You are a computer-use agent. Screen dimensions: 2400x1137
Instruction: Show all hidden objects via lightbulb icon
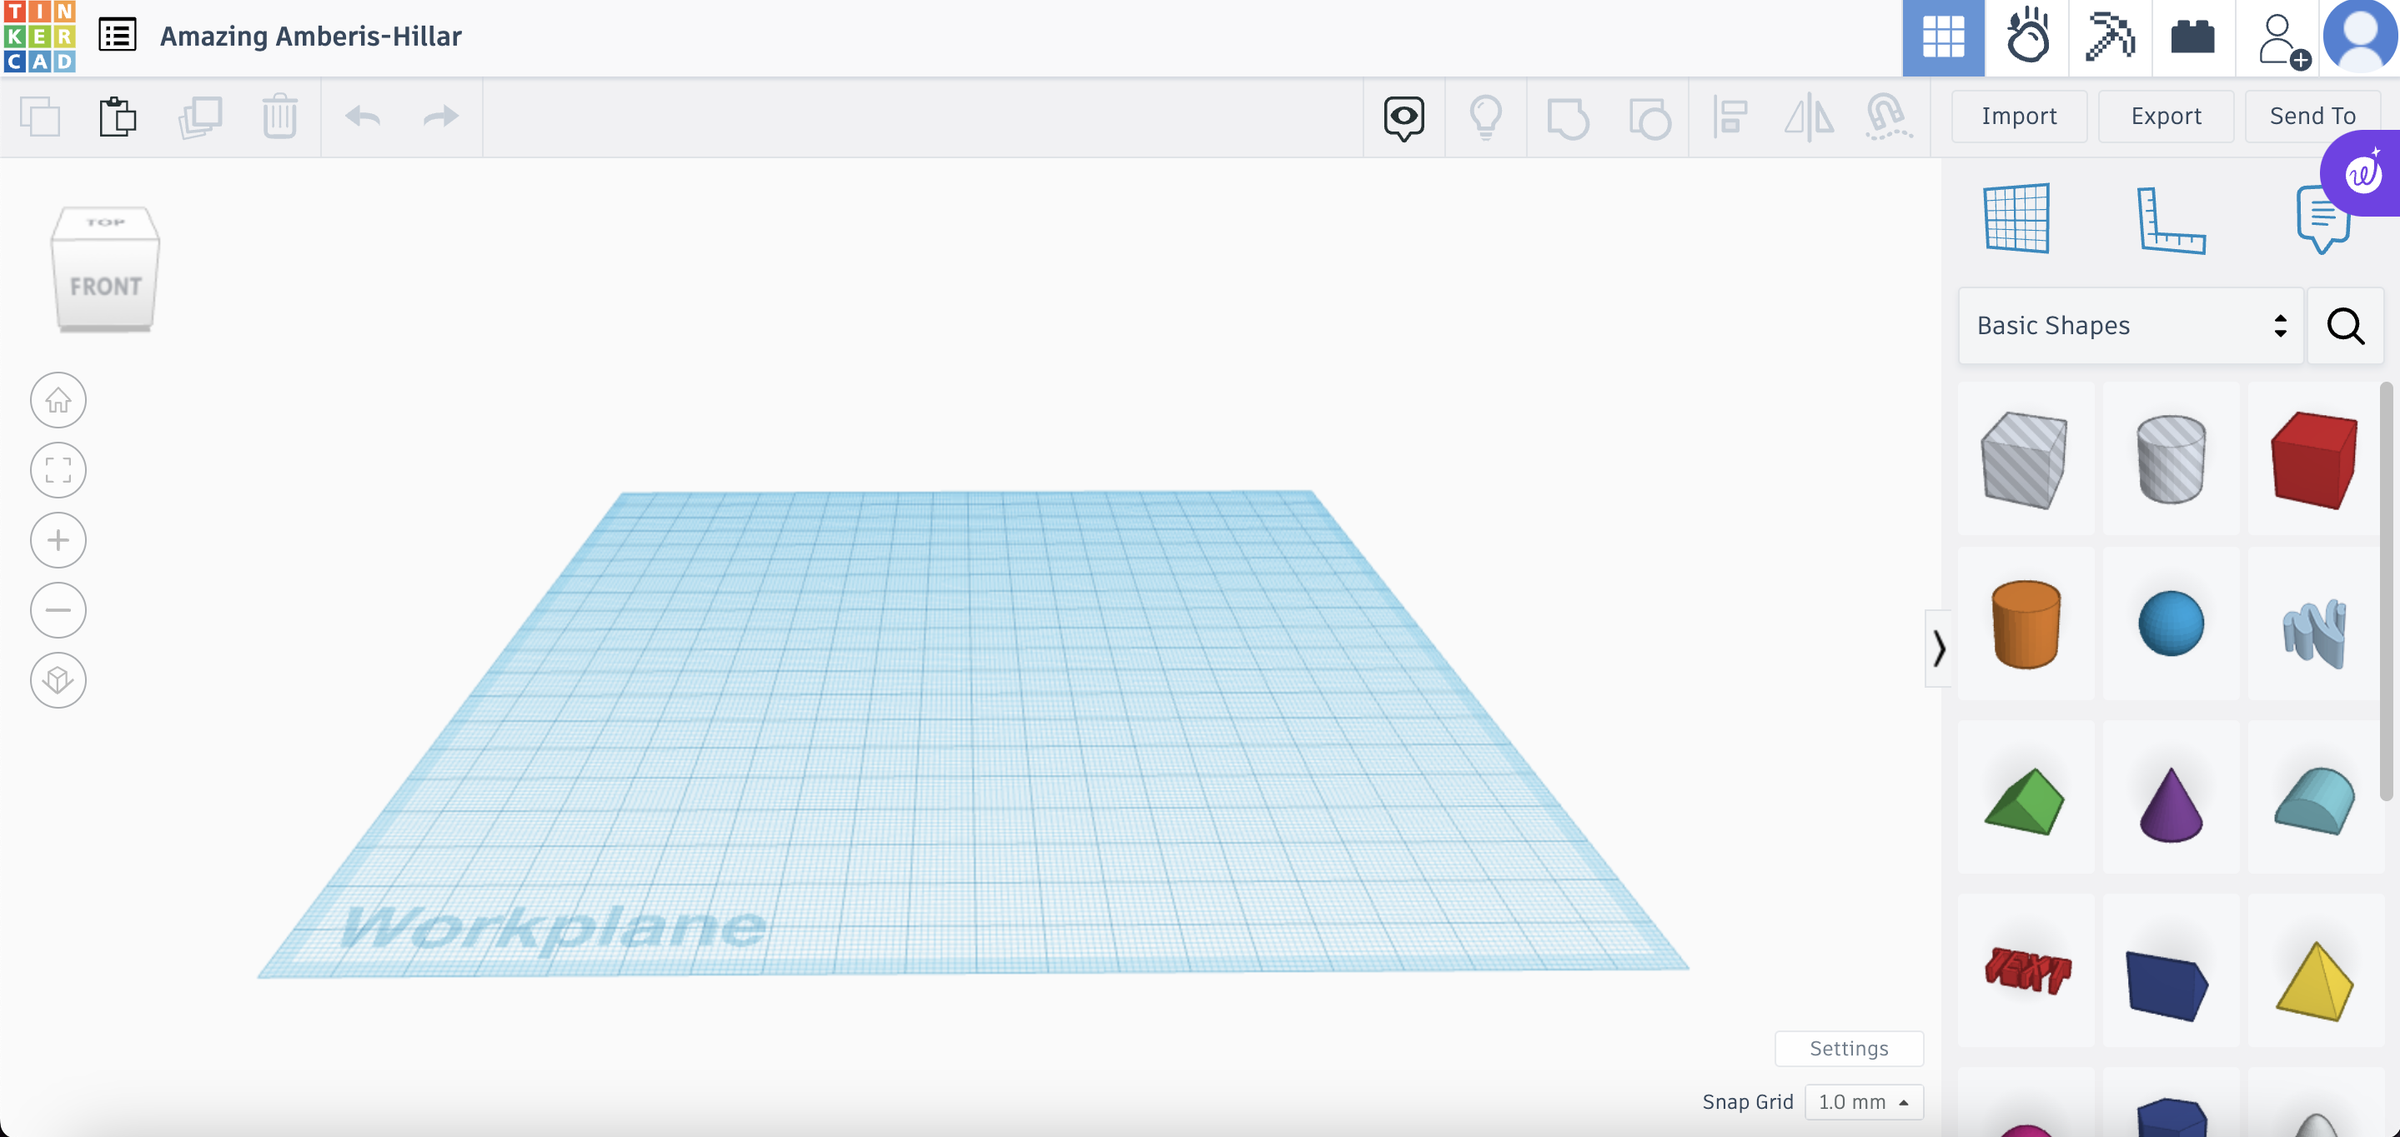point(1486,117)
